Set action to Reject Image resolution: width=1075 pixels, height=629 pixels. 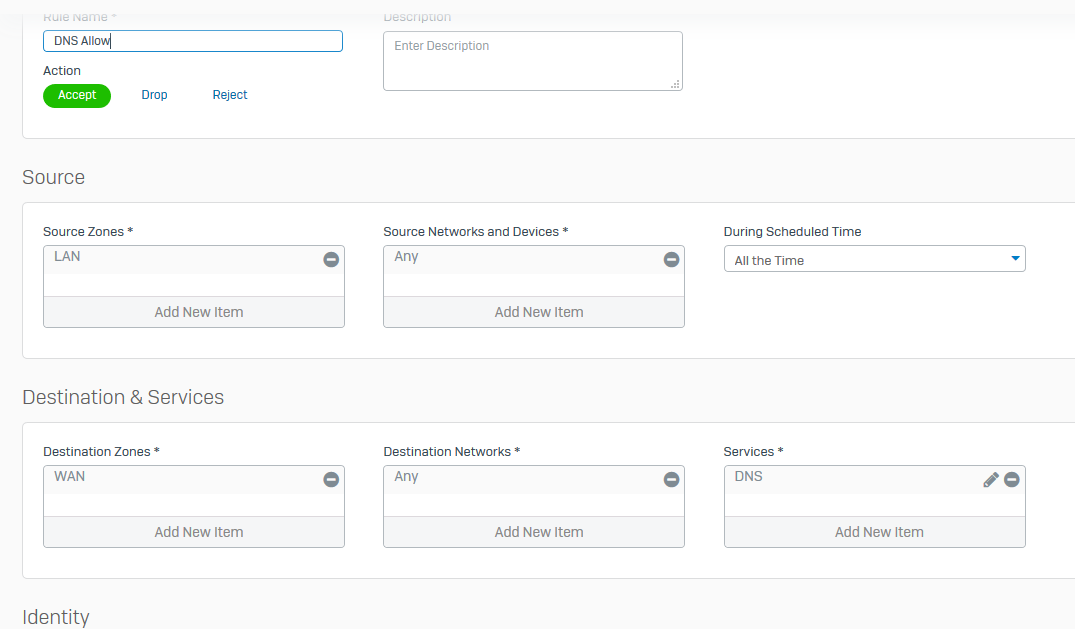[x=230, y=95]
